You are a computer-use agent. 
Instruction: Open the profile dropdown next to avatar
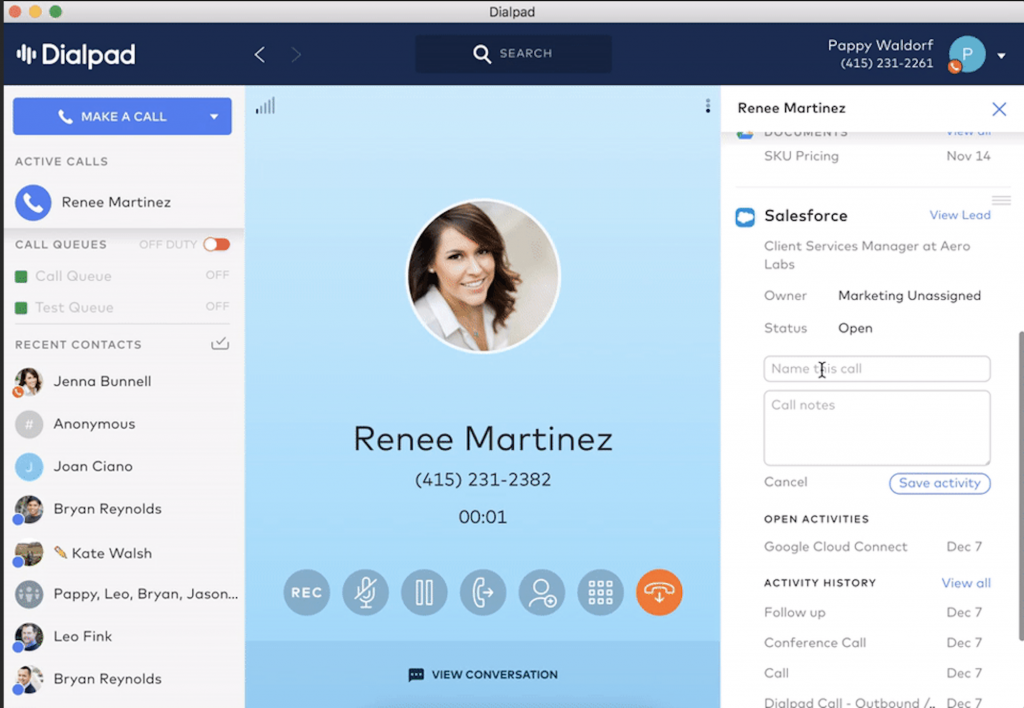coord(1001,56)
